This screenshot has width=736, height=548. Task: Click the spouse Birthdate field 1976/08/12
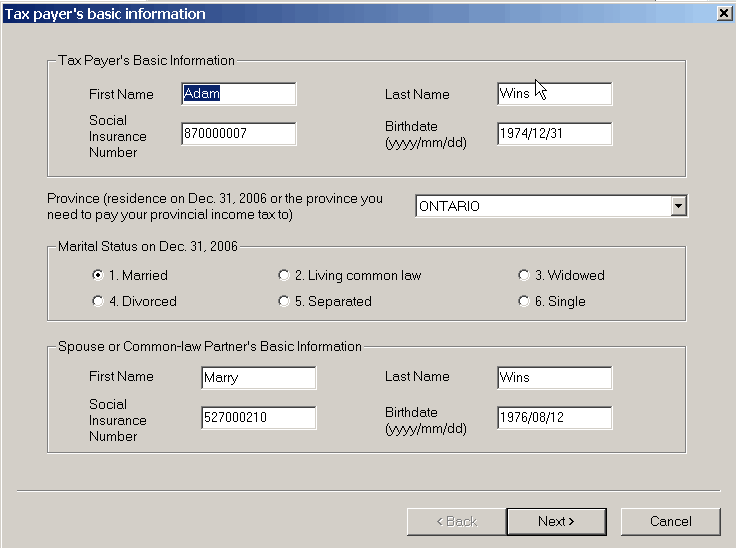(554, 417)
